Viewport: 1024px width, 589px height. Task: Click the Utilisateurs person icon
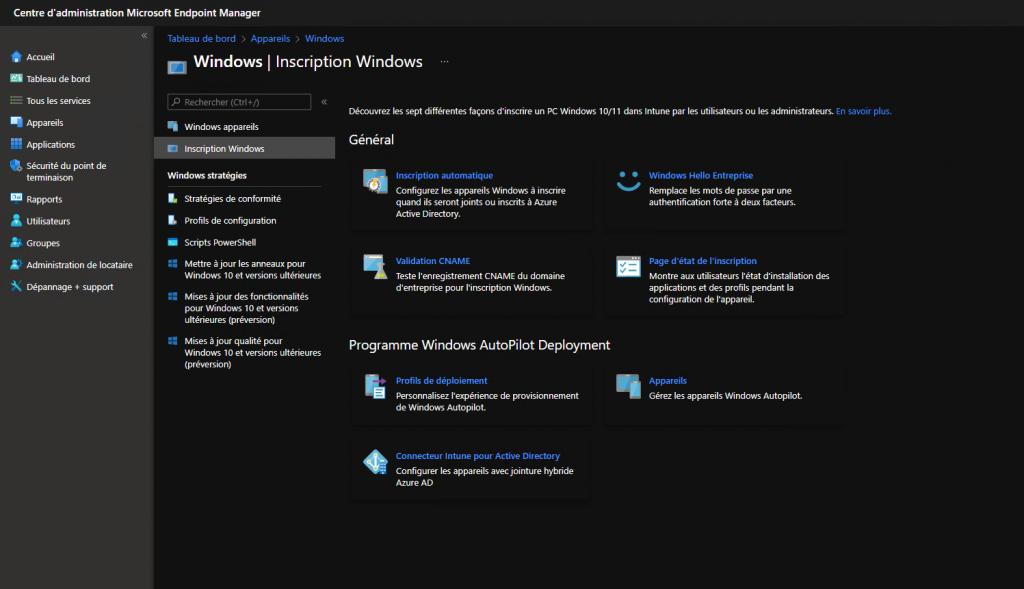point(16,221)
